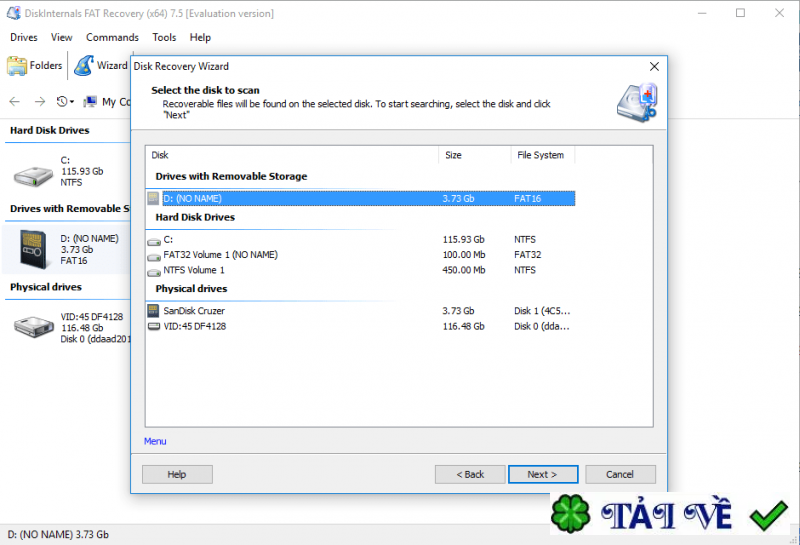Select VID:45 DF4128 row in wizard

(361, 326)
